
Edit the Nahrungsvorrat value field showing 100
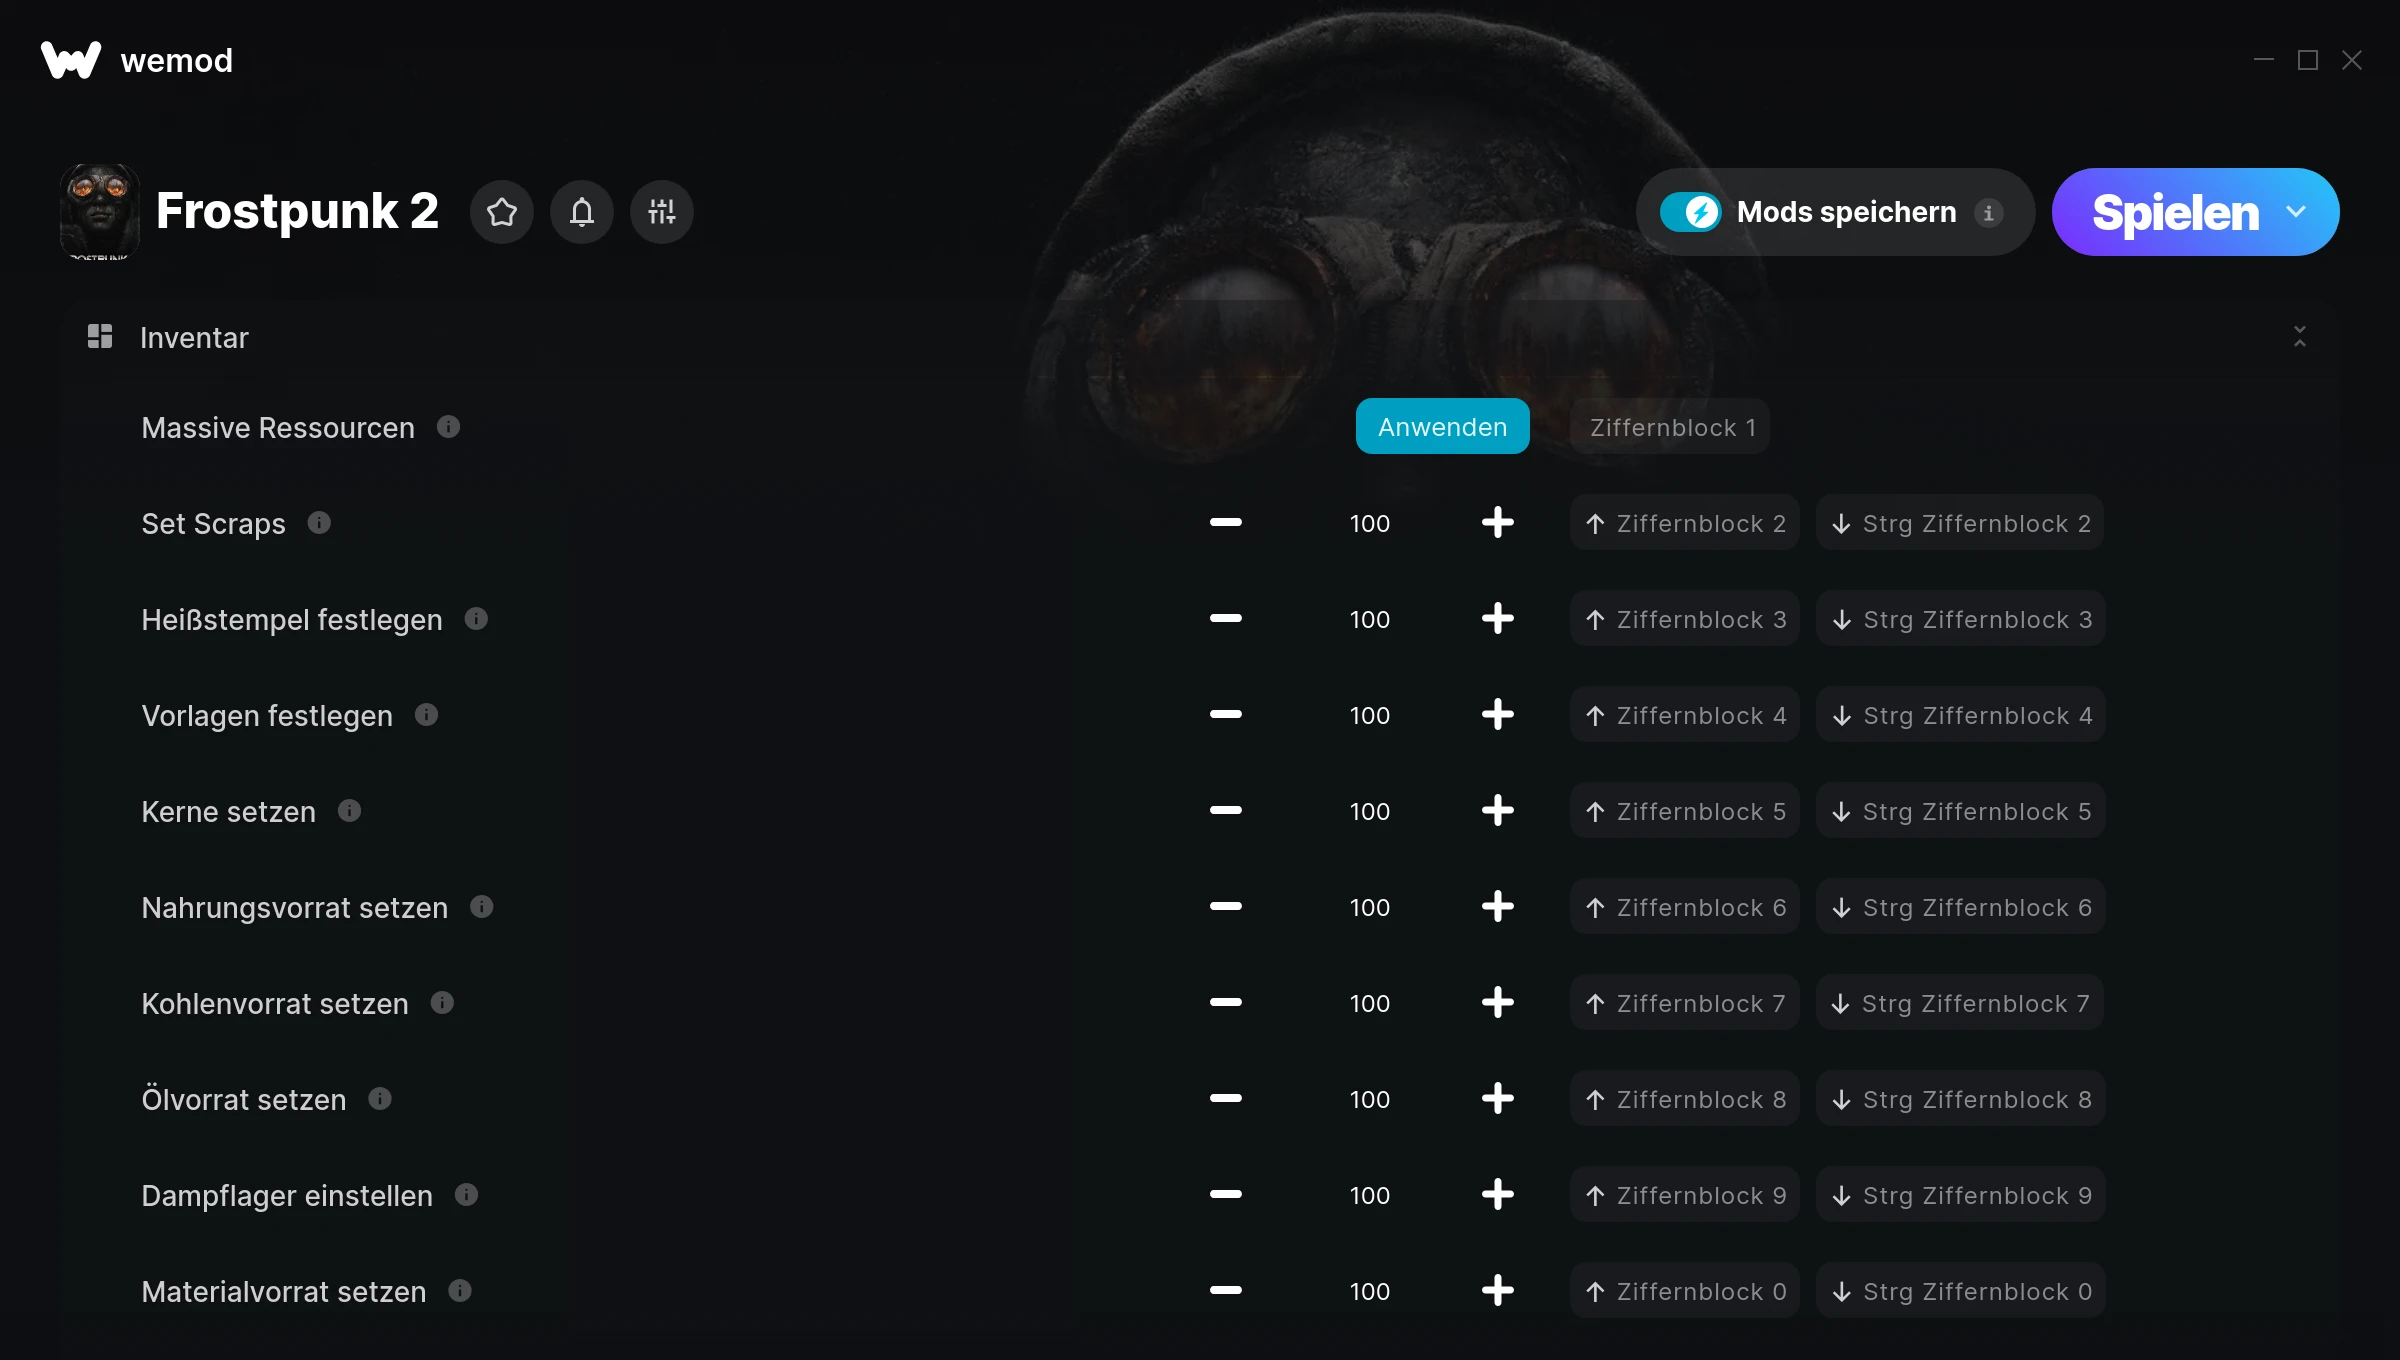pos(1369,907)
